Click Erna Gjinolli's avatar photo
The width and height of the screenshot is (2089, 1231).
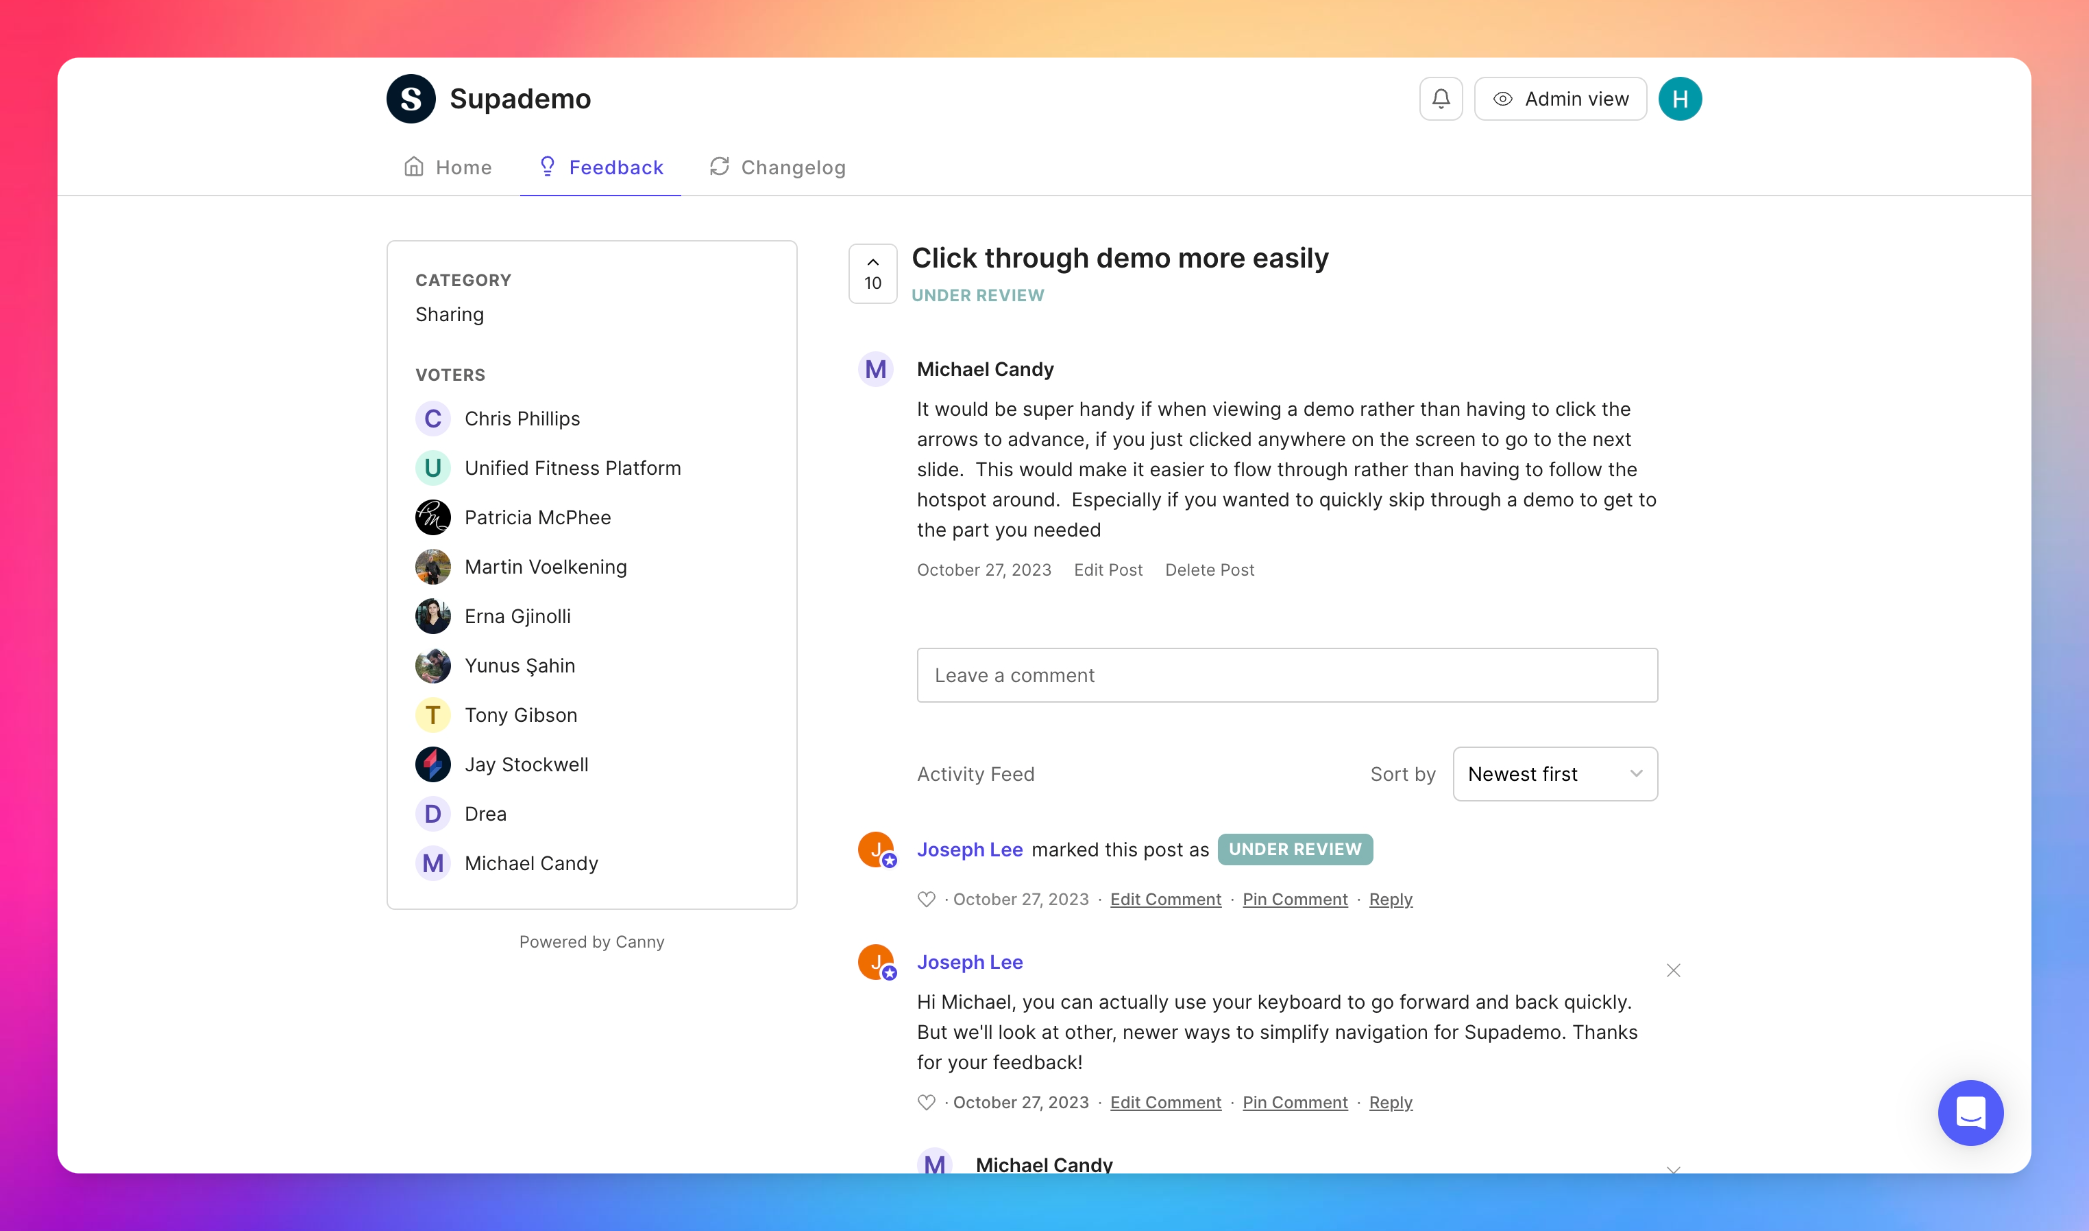click(x=433, y=616)
